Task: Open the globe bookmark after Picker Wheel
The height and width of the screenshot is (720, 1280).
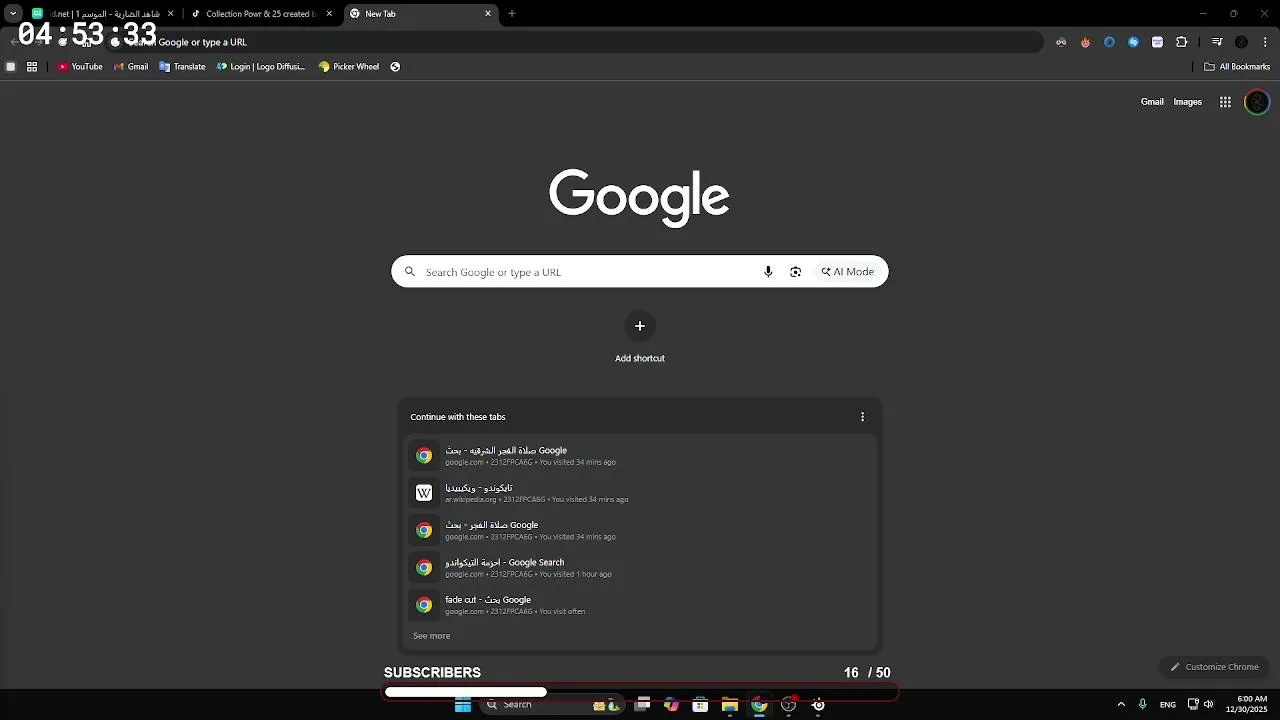Action: (x=395, y=67)
